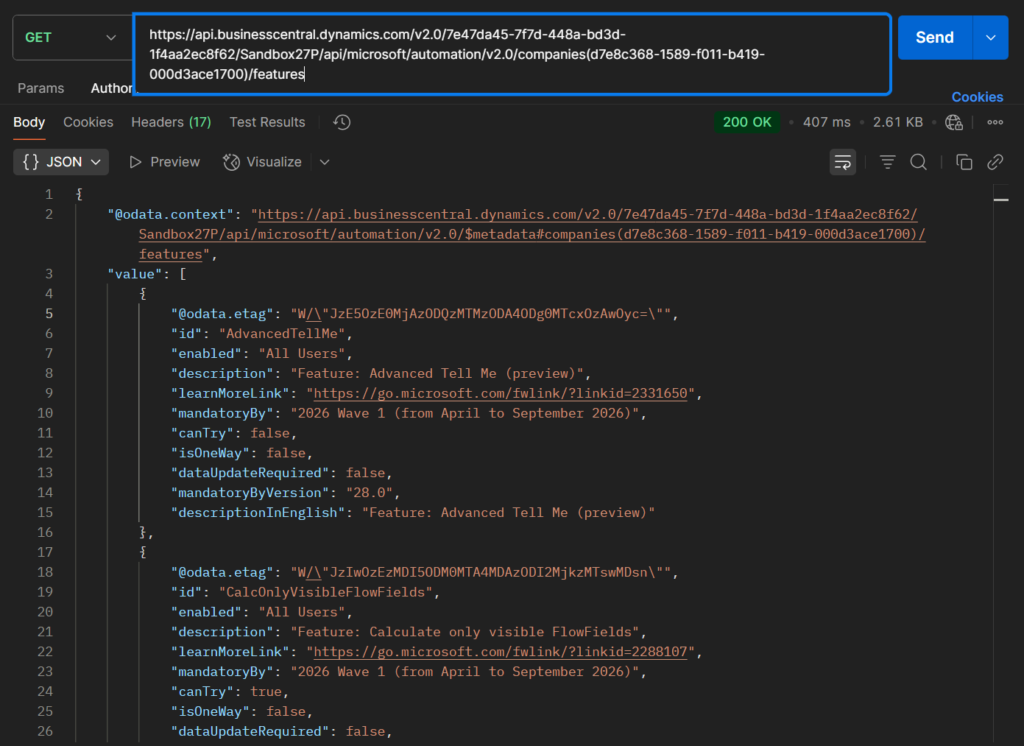Open the Headers (17) tab
1024x746 pixels.
click(171, 122)
